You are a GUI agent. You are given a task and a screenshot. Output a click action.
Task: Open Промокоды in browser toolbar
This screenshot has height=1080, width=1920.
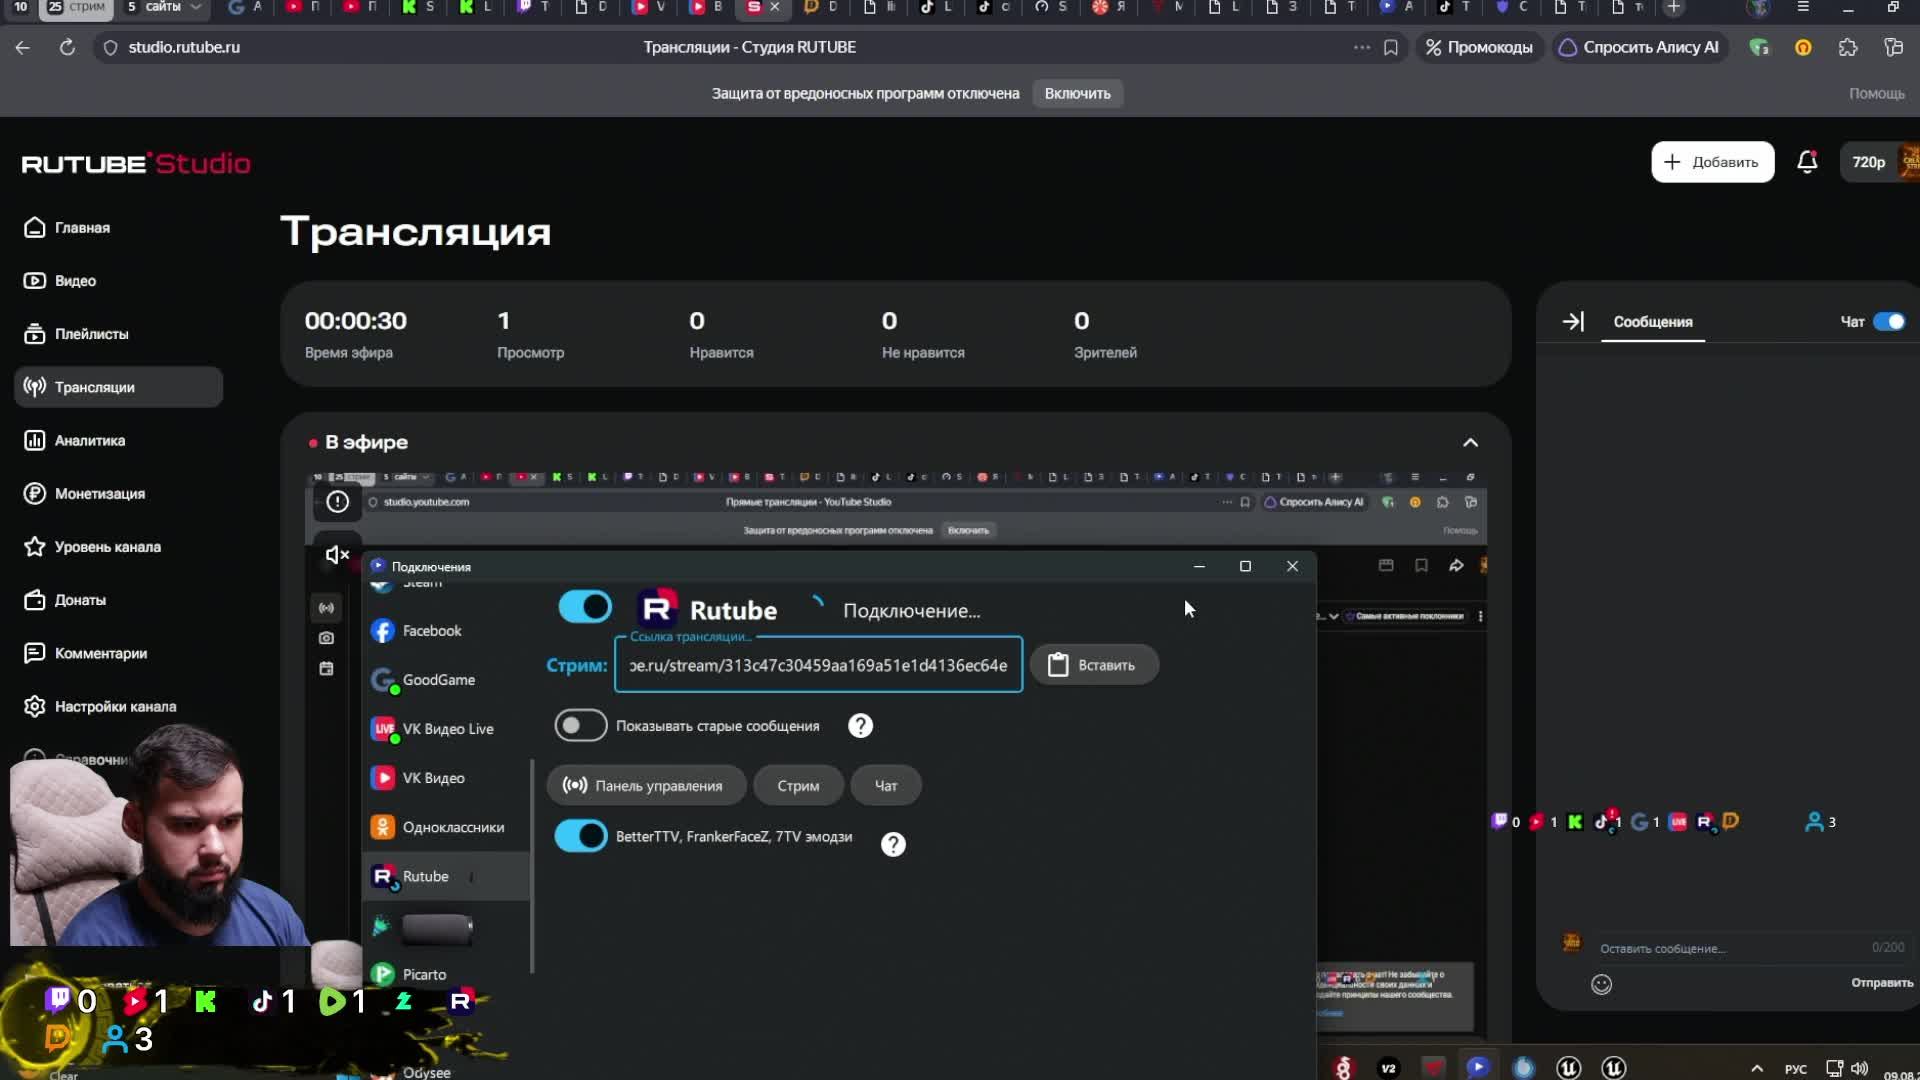1478,47
